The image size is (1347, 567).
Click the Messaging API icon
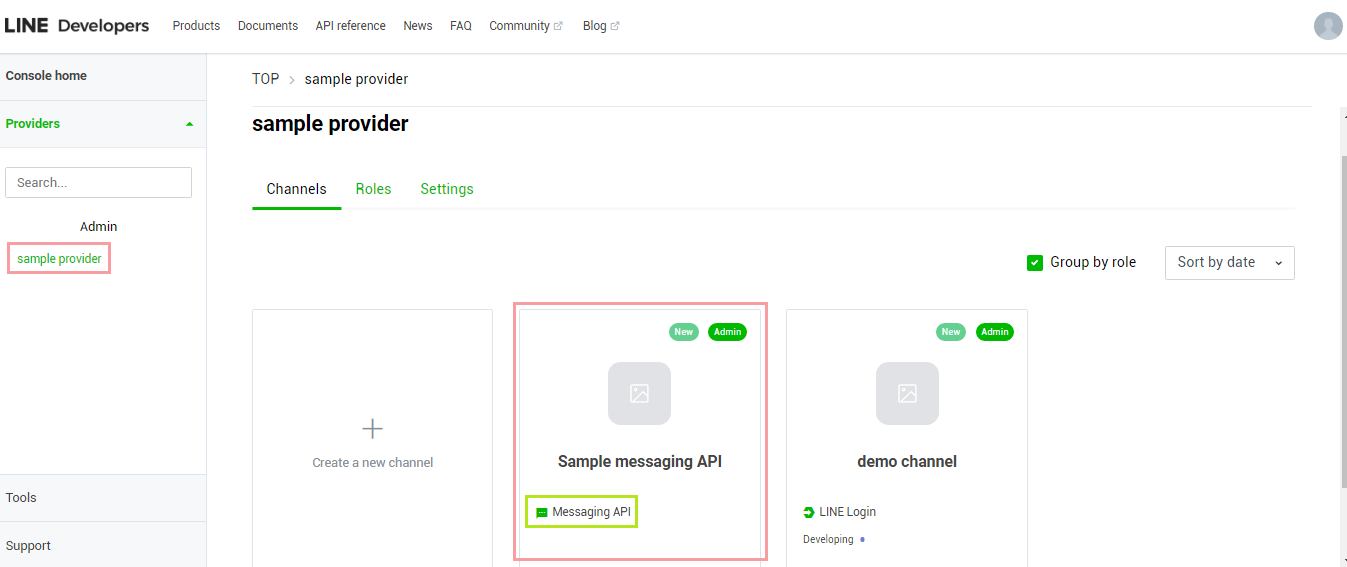click(x=542, y=512)
